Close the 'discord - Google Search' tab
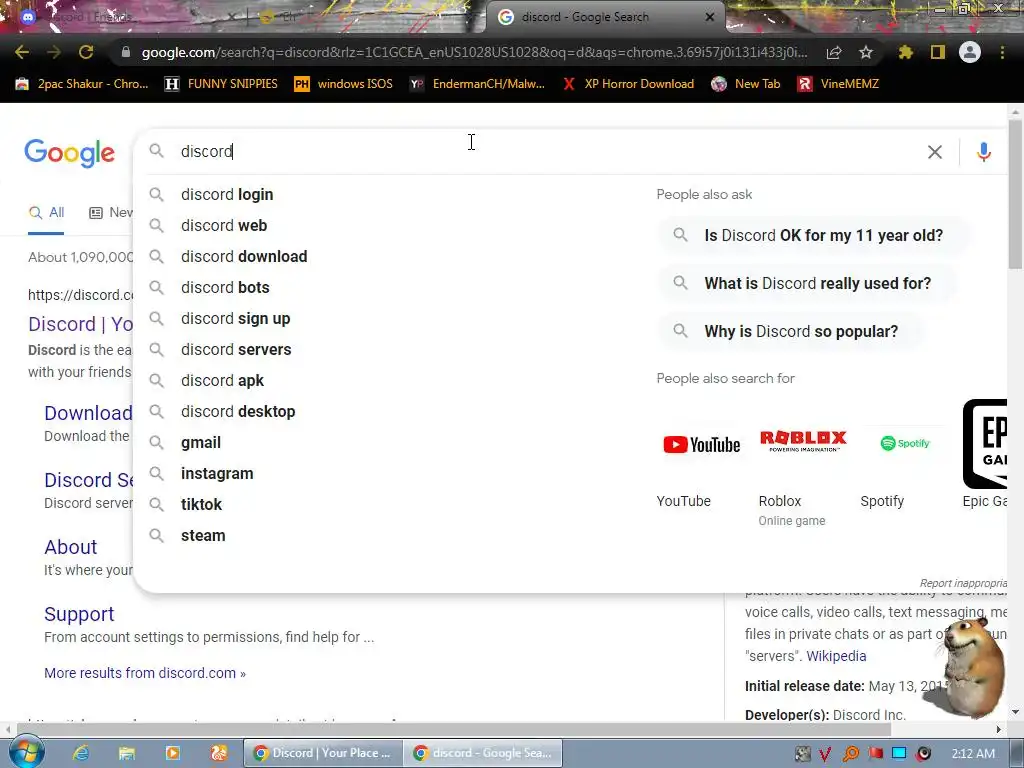Viewport: 1024px width, 768px height. [x=710, y=17]
